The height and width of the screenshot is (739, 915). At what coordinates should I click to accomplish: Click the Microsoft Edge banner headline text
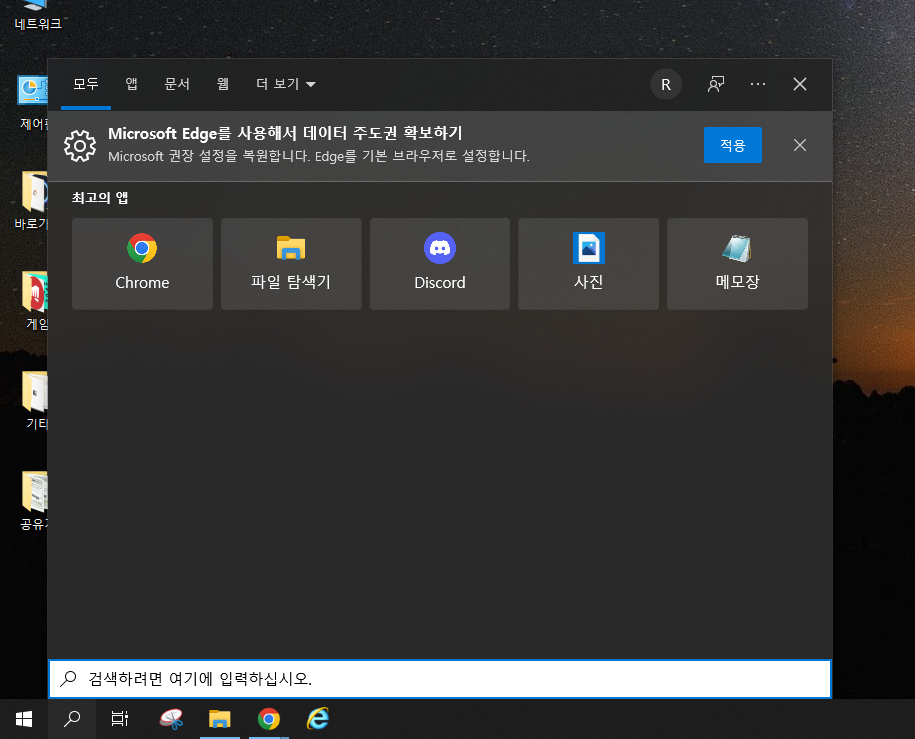(285, 134)
